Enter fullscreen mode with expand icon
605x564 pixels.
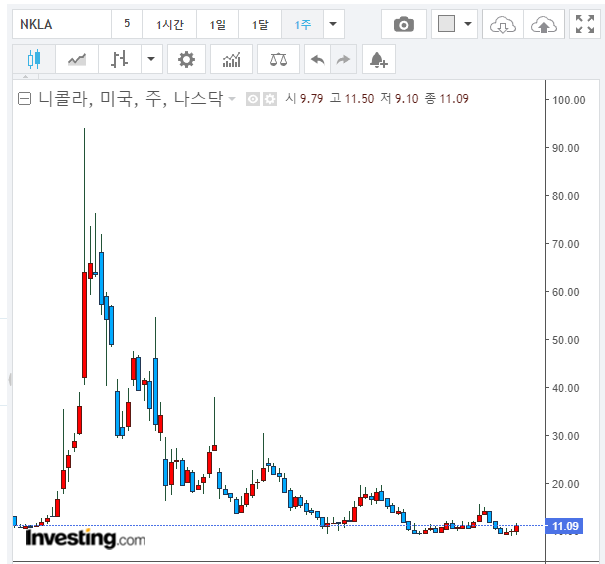coord(585,24)
